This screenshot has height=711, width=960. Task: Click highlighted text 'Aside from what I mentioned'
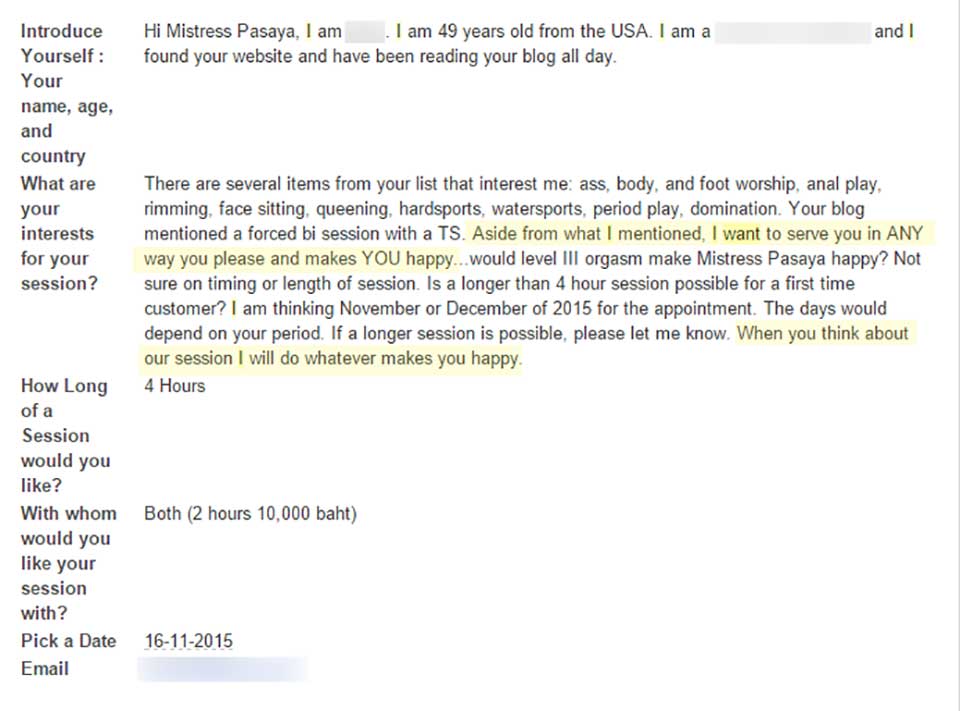point(588,233)
